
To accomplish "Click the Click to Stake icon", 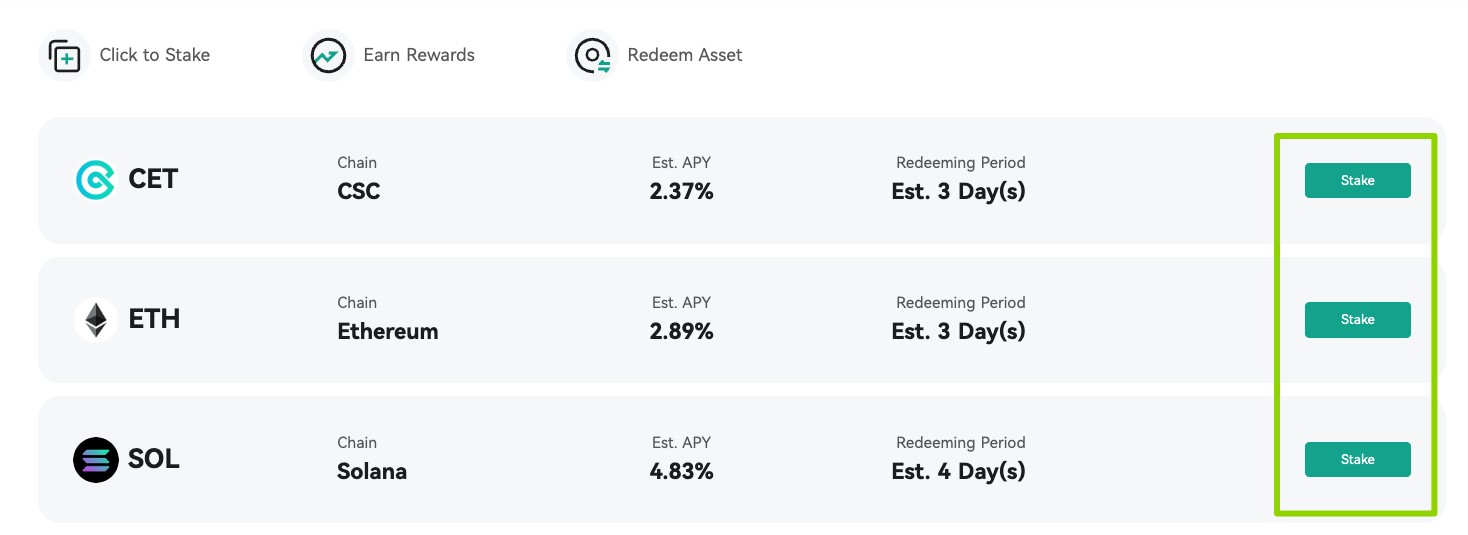I will click(64, 55).
